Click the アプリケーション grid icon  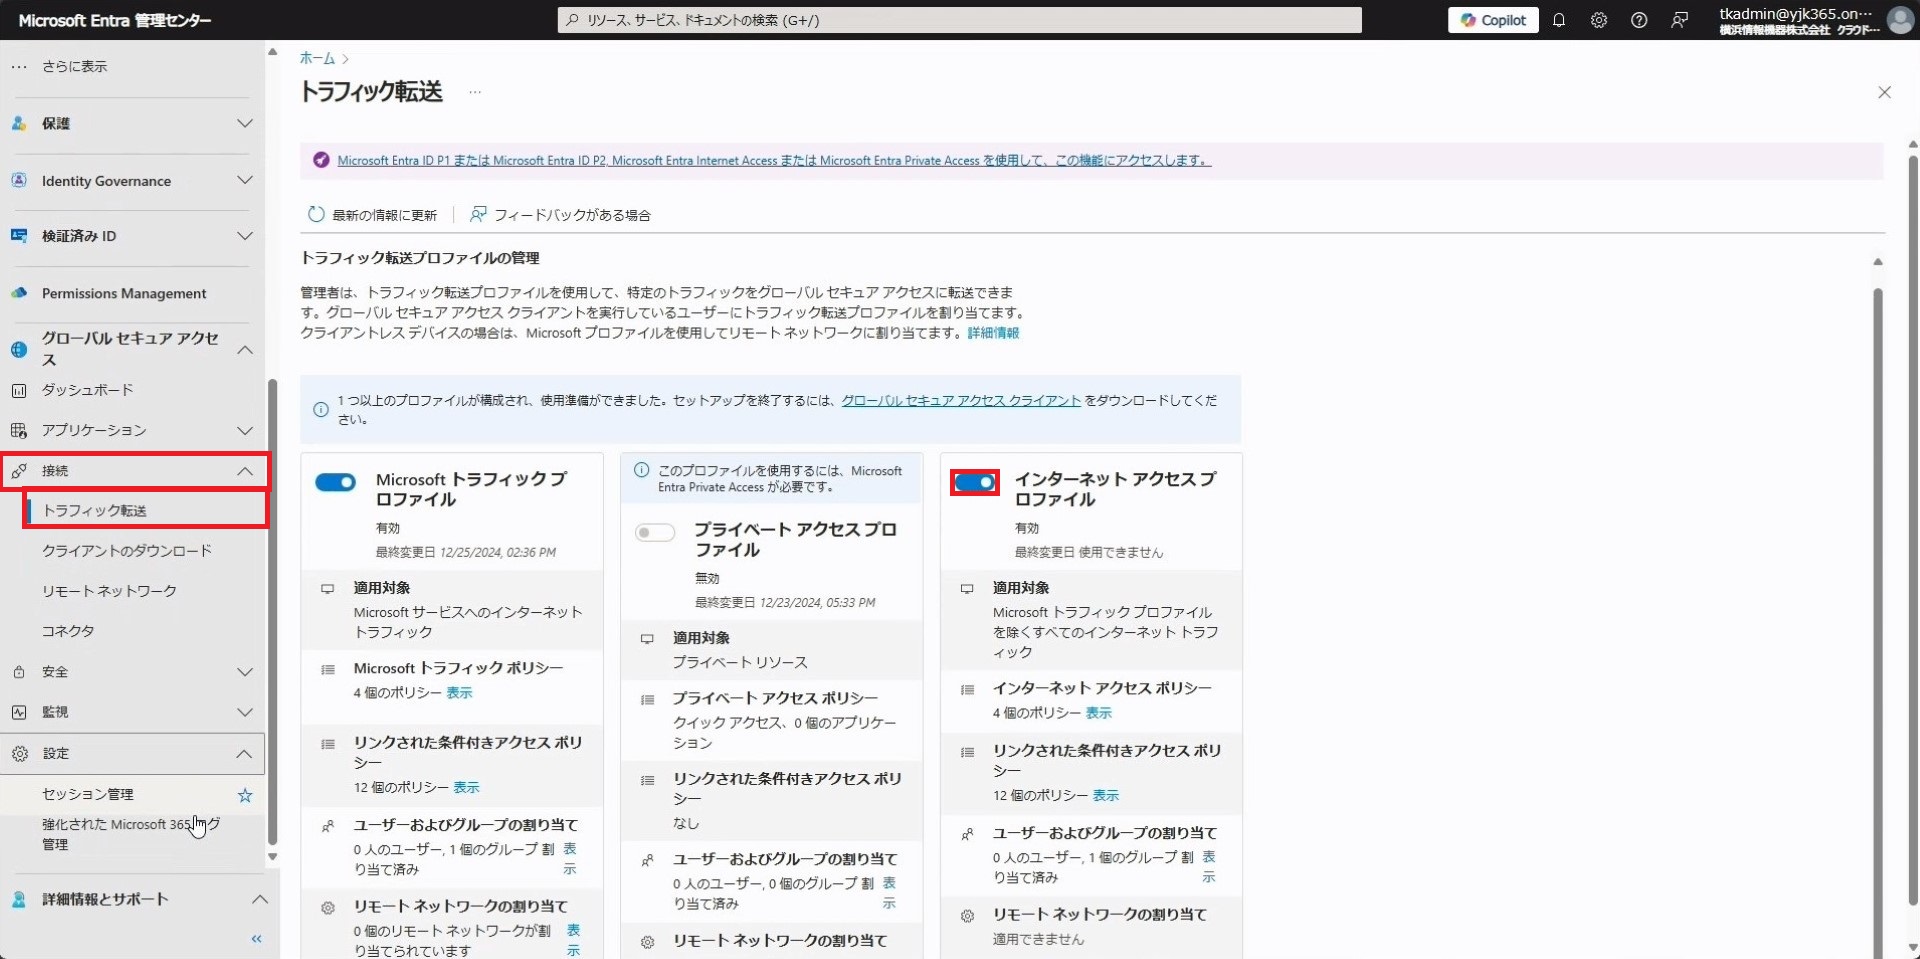pos(19,431)
